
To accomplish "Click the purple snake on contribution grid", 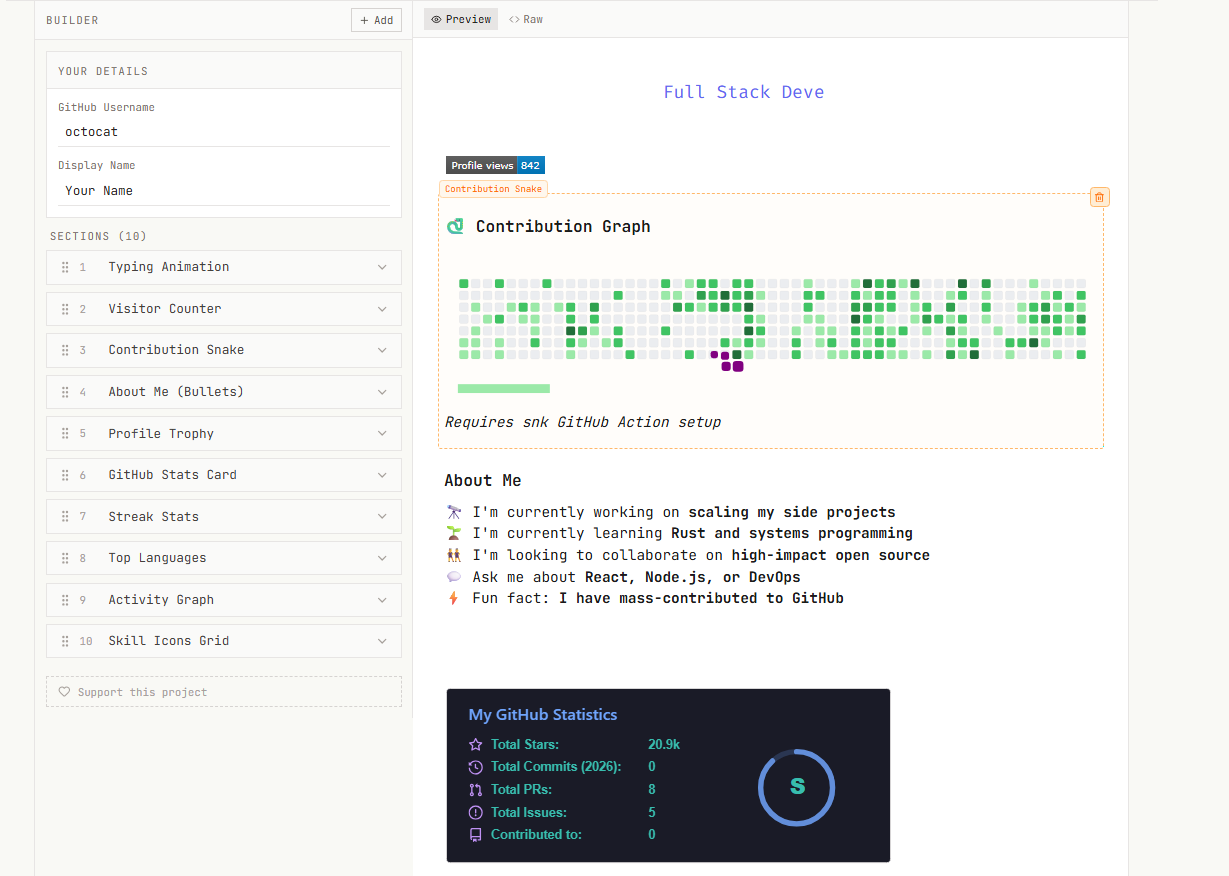I will point(727,361).
